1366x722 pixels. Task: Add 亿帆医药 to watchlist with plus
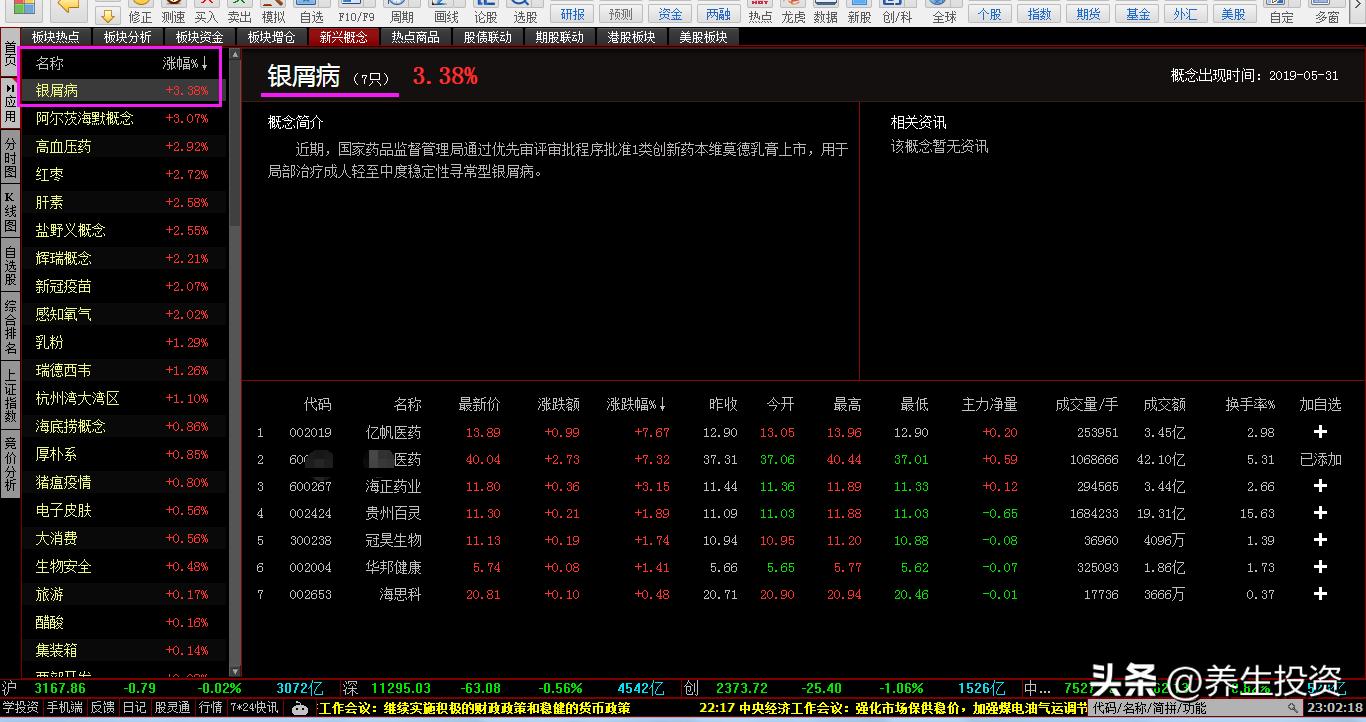click(1320, 432)
